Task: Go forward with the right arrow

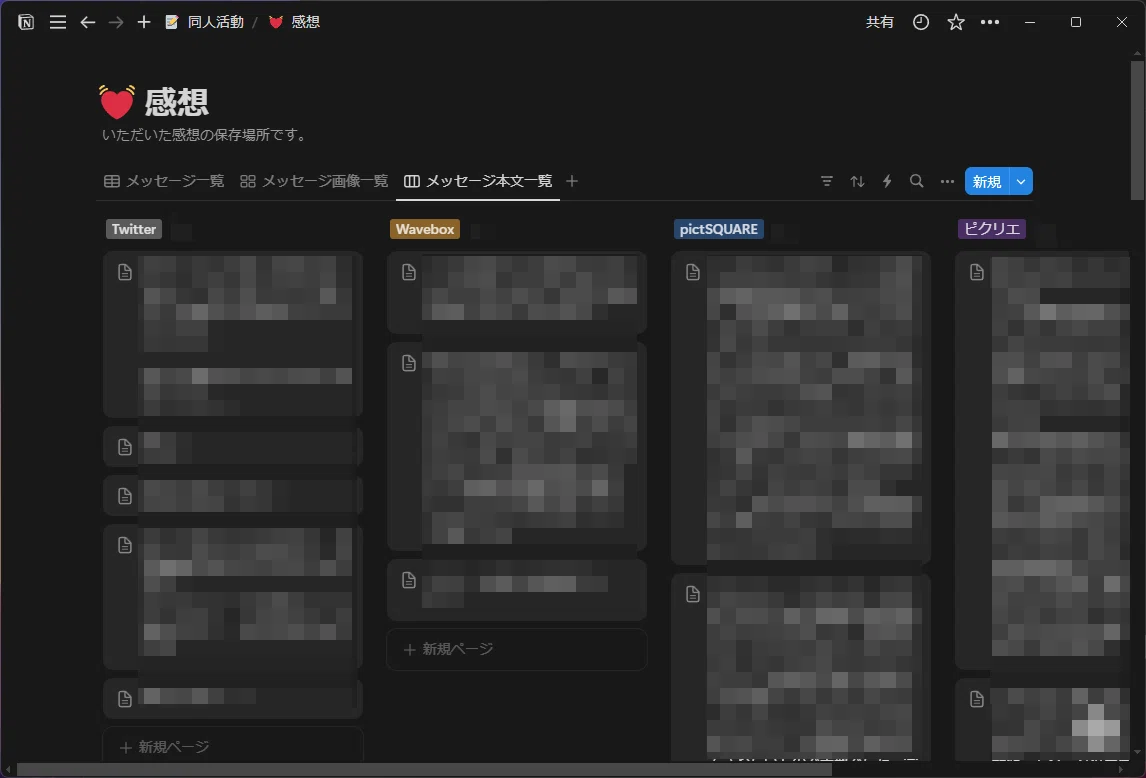Action: pyautogui.click(x=115, y=22)
